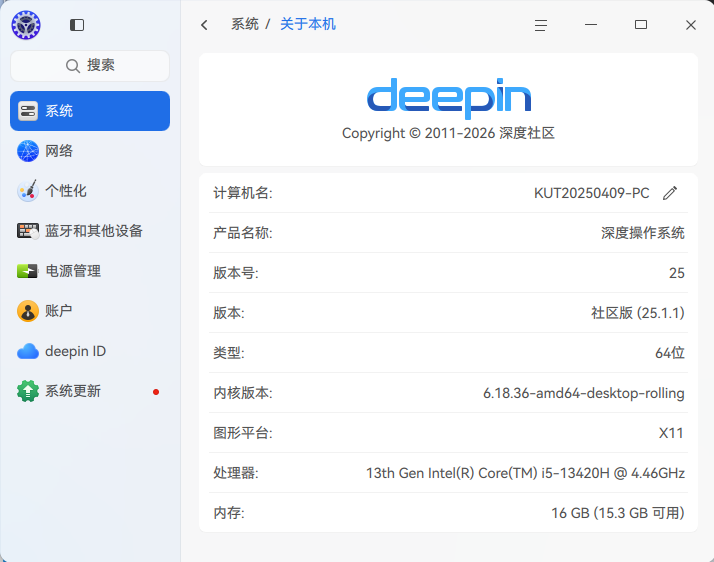Click kernel version 6.18.36-amd64-desktop-rolling
Viewport: 714px width, 562px height.
click(584, 393)
